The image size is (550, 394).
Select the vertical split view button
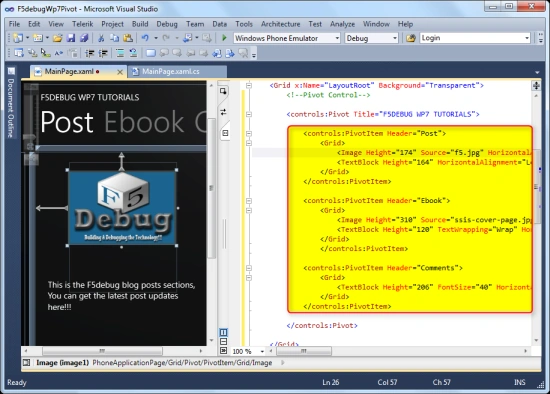click(x=223, y=332)
